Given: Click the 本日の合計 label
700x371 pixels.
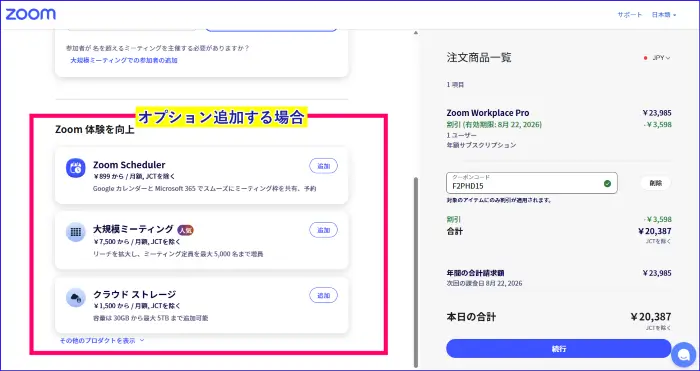Looking at the screenshot, I should click(471, 317).
